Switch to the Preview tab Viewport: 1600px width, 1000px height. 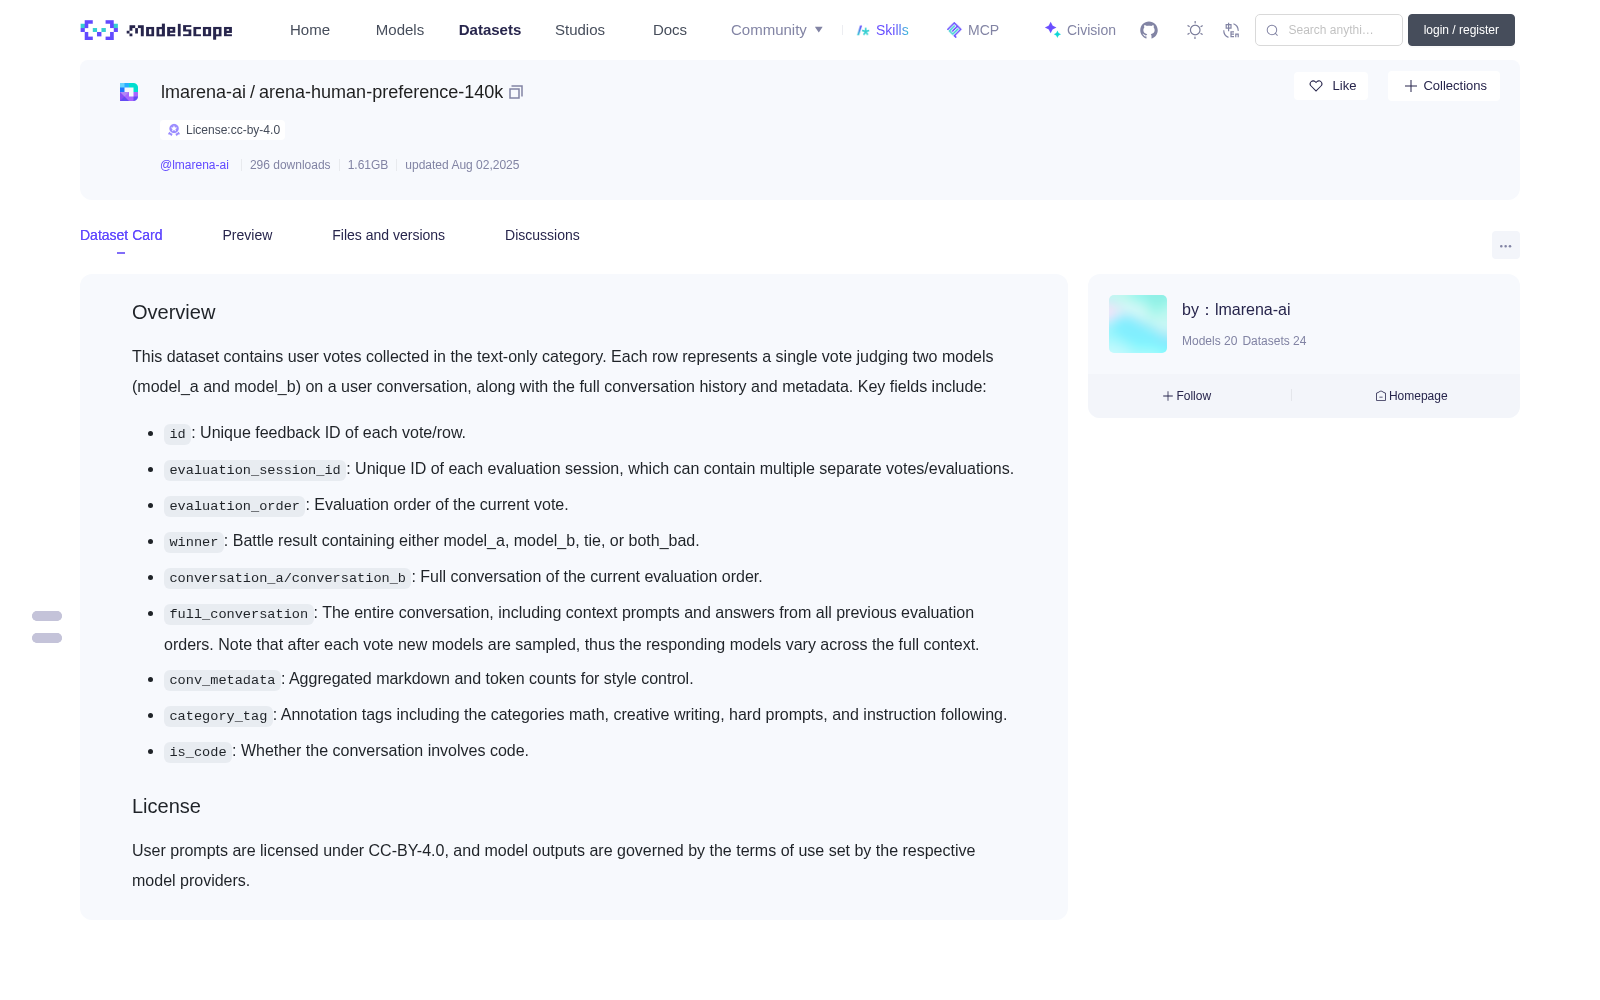click(x=247, y=235)
